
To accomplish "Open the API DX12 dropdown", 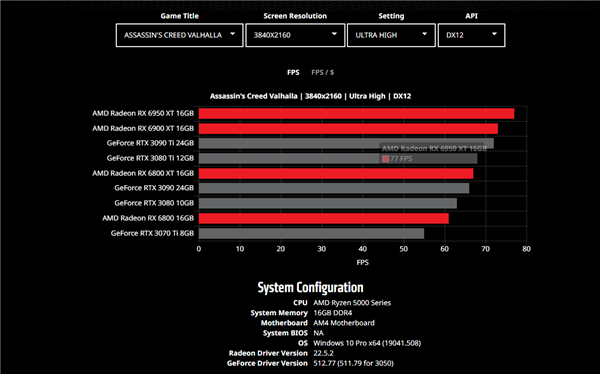I will [471, 35].
